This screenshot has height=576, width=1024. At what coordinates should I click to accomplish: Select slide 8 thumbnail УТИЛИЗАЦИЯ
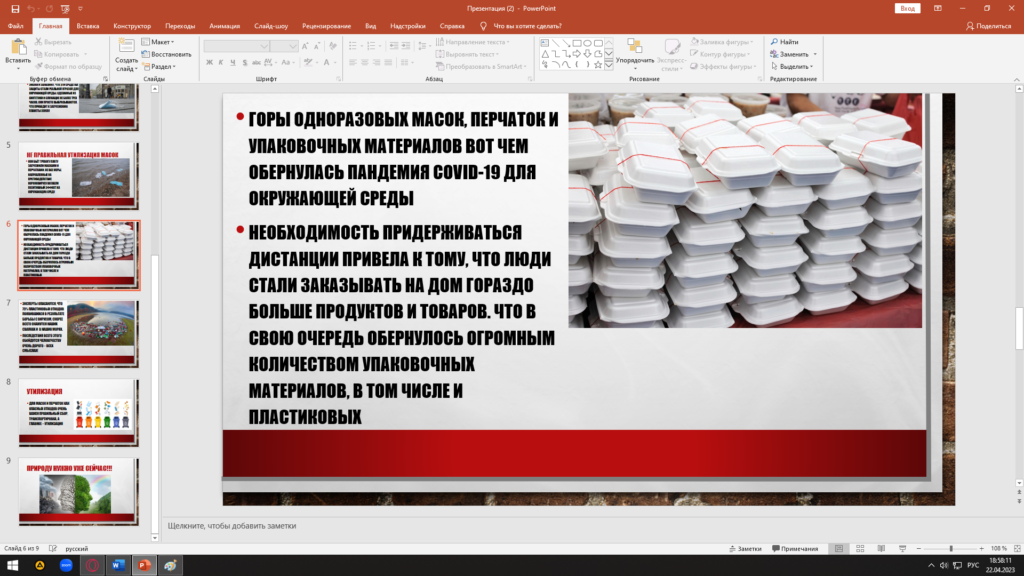(x=78, y=413)
